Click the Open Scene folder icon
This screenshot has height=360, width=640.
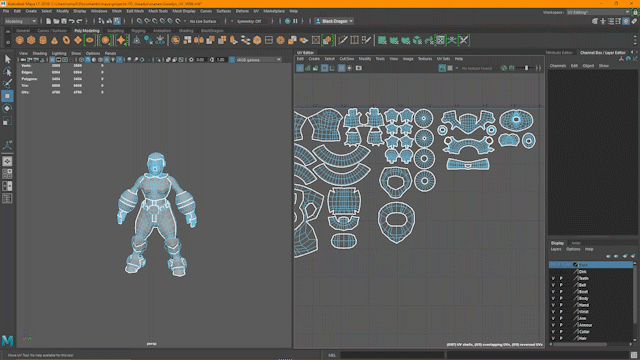coord(56,21)
